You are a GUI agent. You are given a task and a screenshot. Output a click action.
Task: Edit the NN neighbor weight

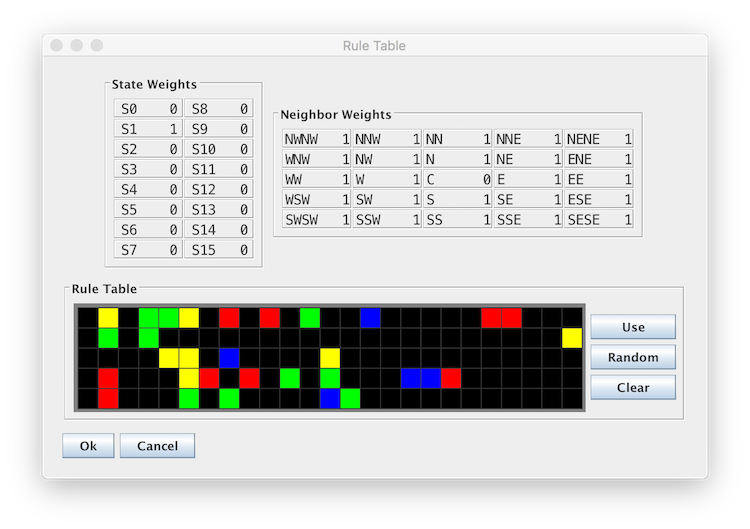458,139
